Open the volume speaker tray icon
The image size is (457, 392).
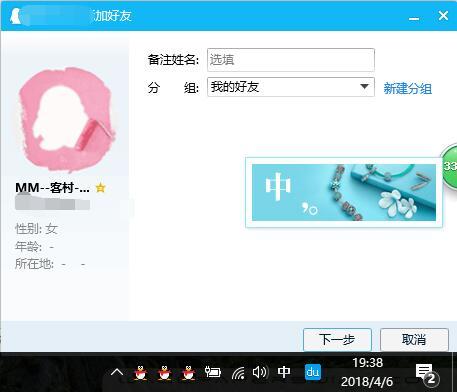click(x=260, y=372)
